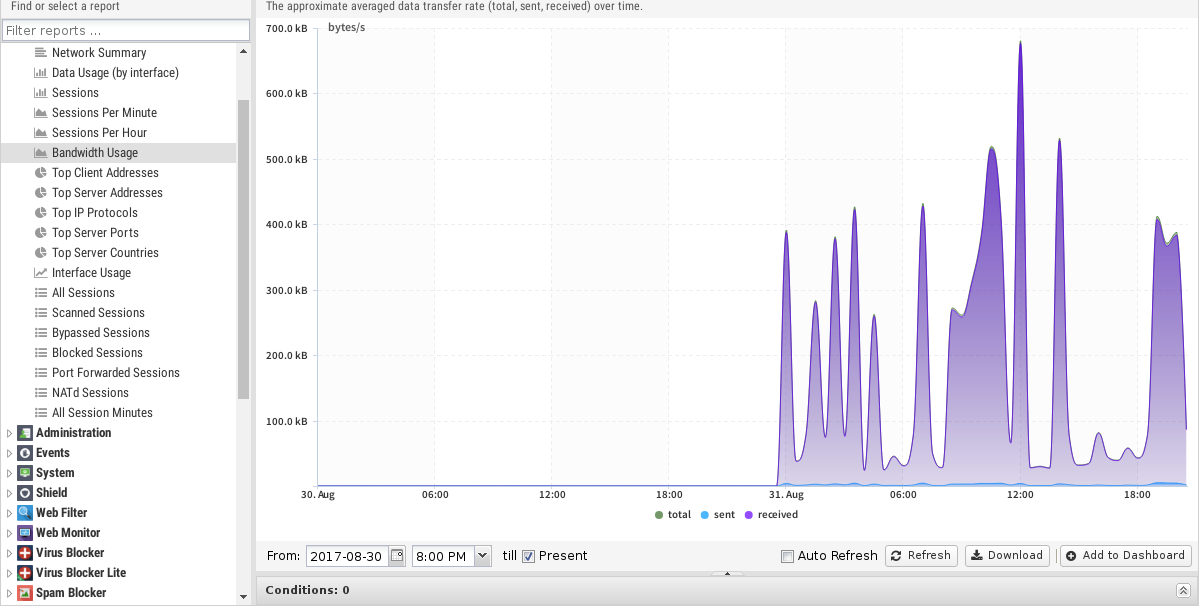Click the Interface Usage line chart icon
Screen dimensions: 1199x606
click(41, 273)
